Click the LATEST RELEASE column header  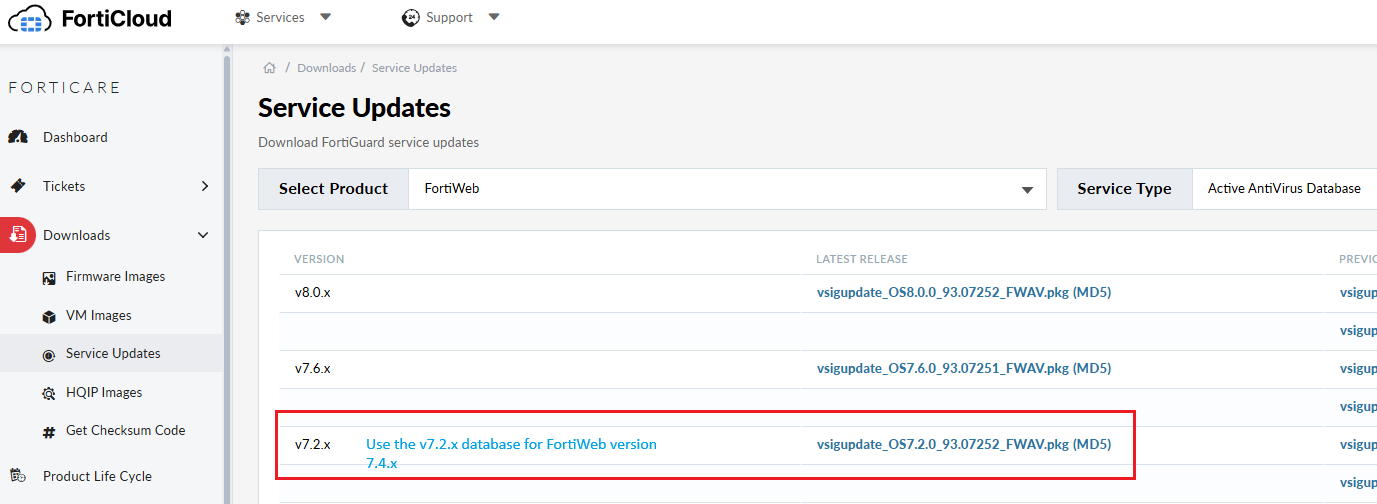click(862, 259)
